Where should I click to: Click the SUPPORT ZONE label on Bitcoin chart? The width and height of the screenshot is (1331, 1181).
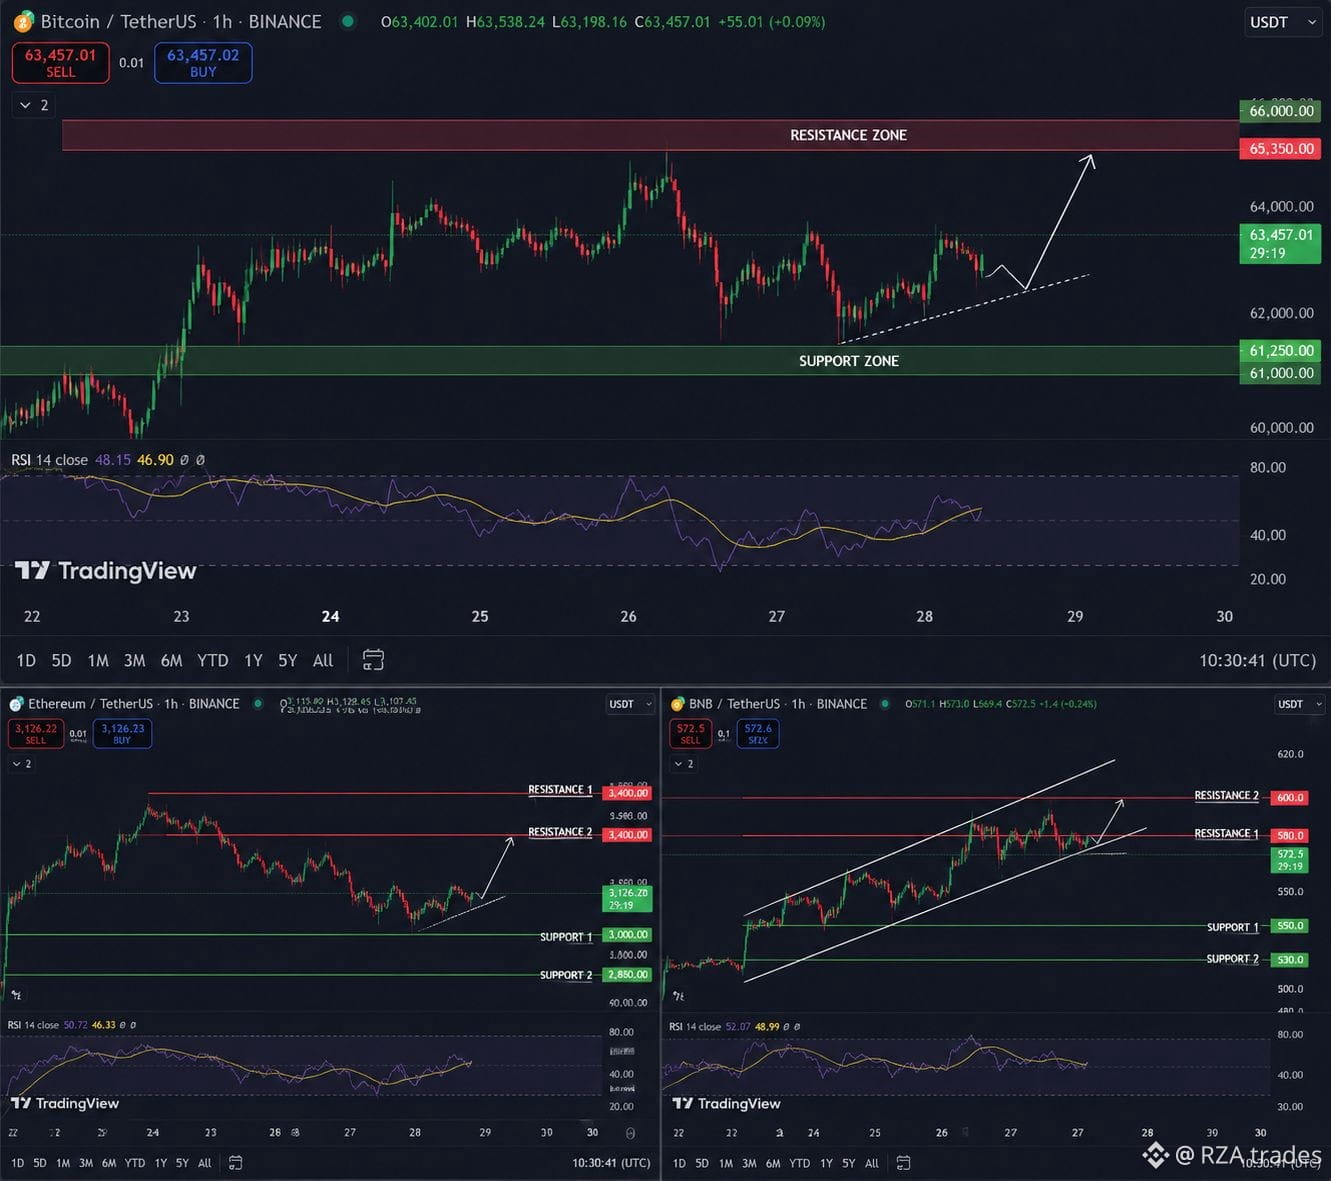(848, 361)
